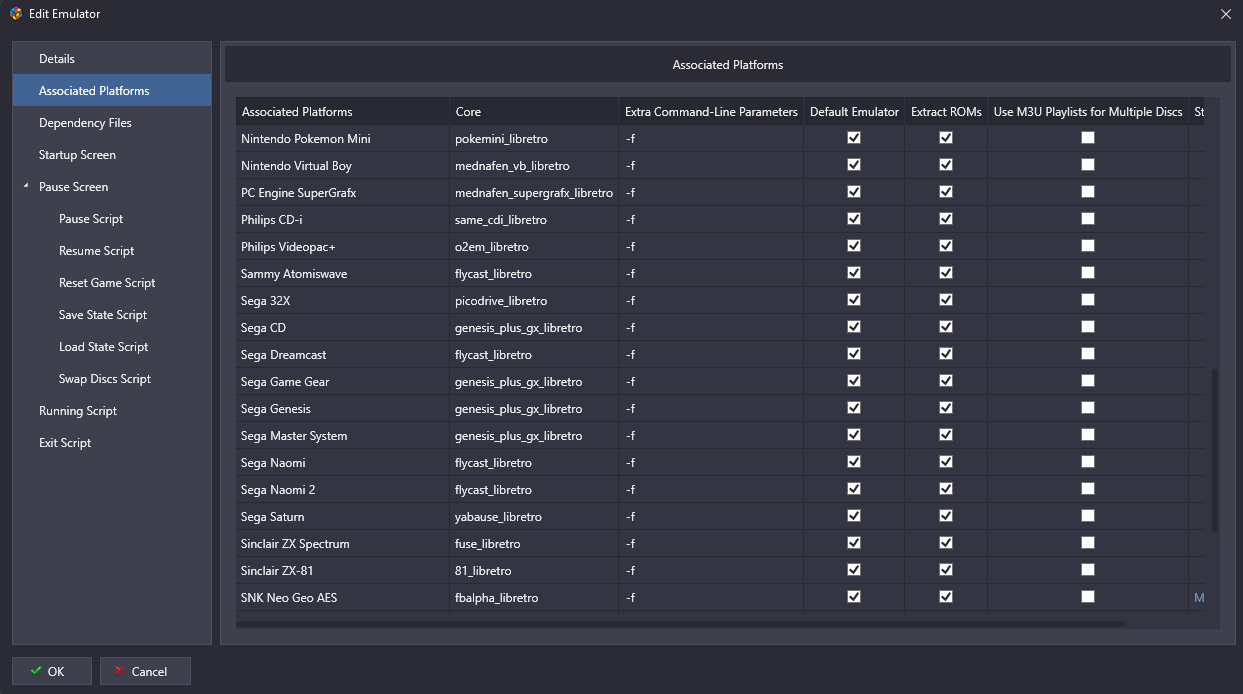Click core cell pokemini_libretro
The width and height of the screenshot is (1243, 694).
pos(534,138)
